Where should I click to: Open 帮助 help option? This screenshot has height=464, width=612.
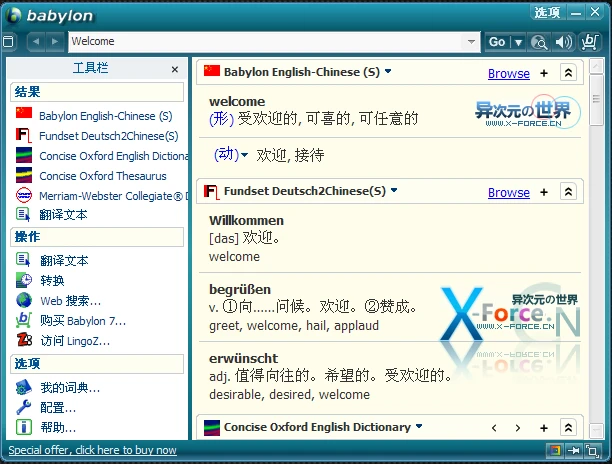(x=58, y=428)
